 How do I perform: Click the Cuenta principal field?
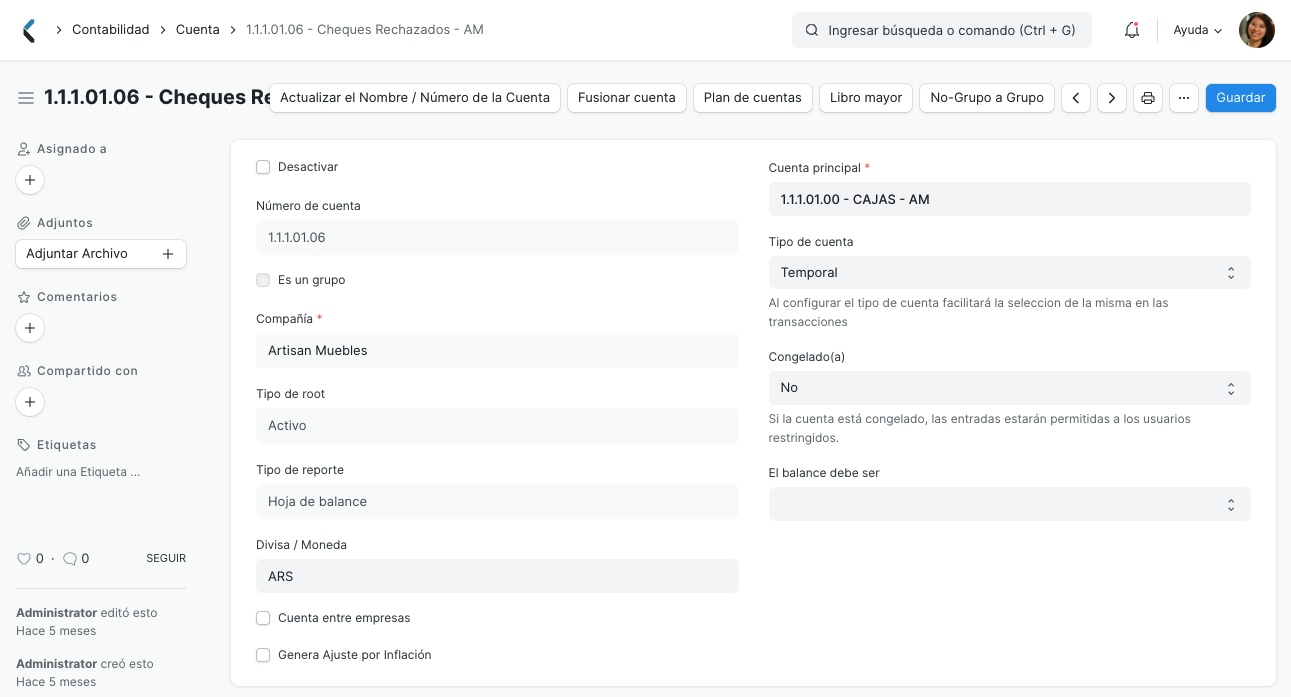[x=1009, y=199]
